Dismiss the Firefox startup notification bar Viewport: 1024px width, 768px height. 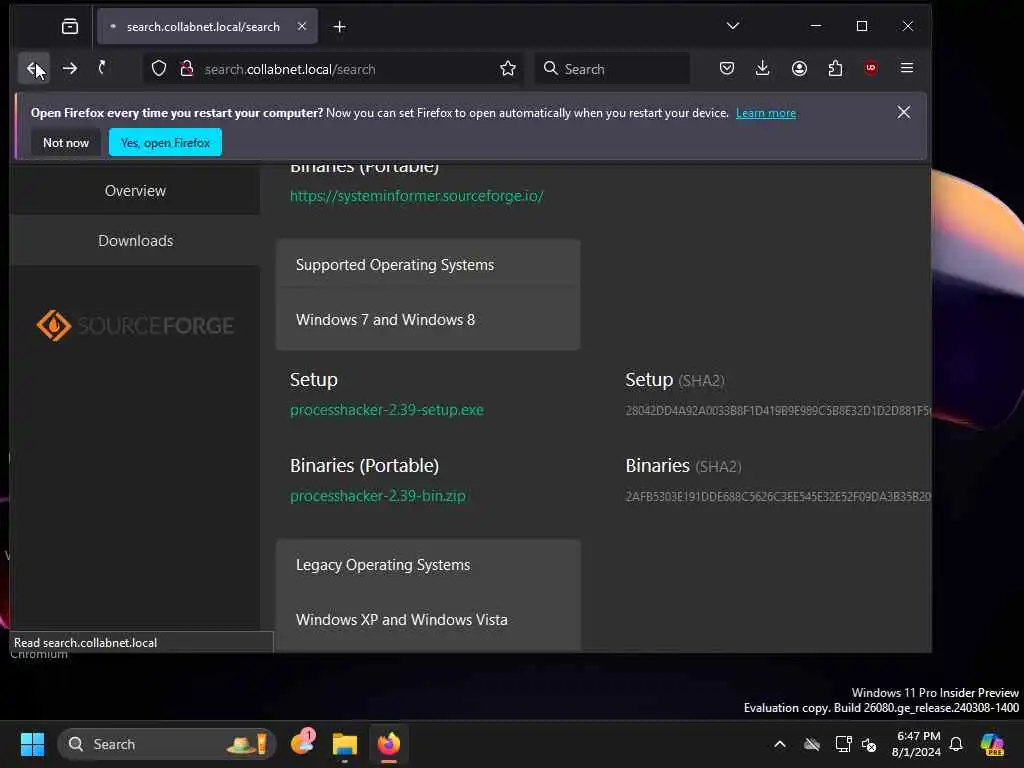[x=903, y=112]
